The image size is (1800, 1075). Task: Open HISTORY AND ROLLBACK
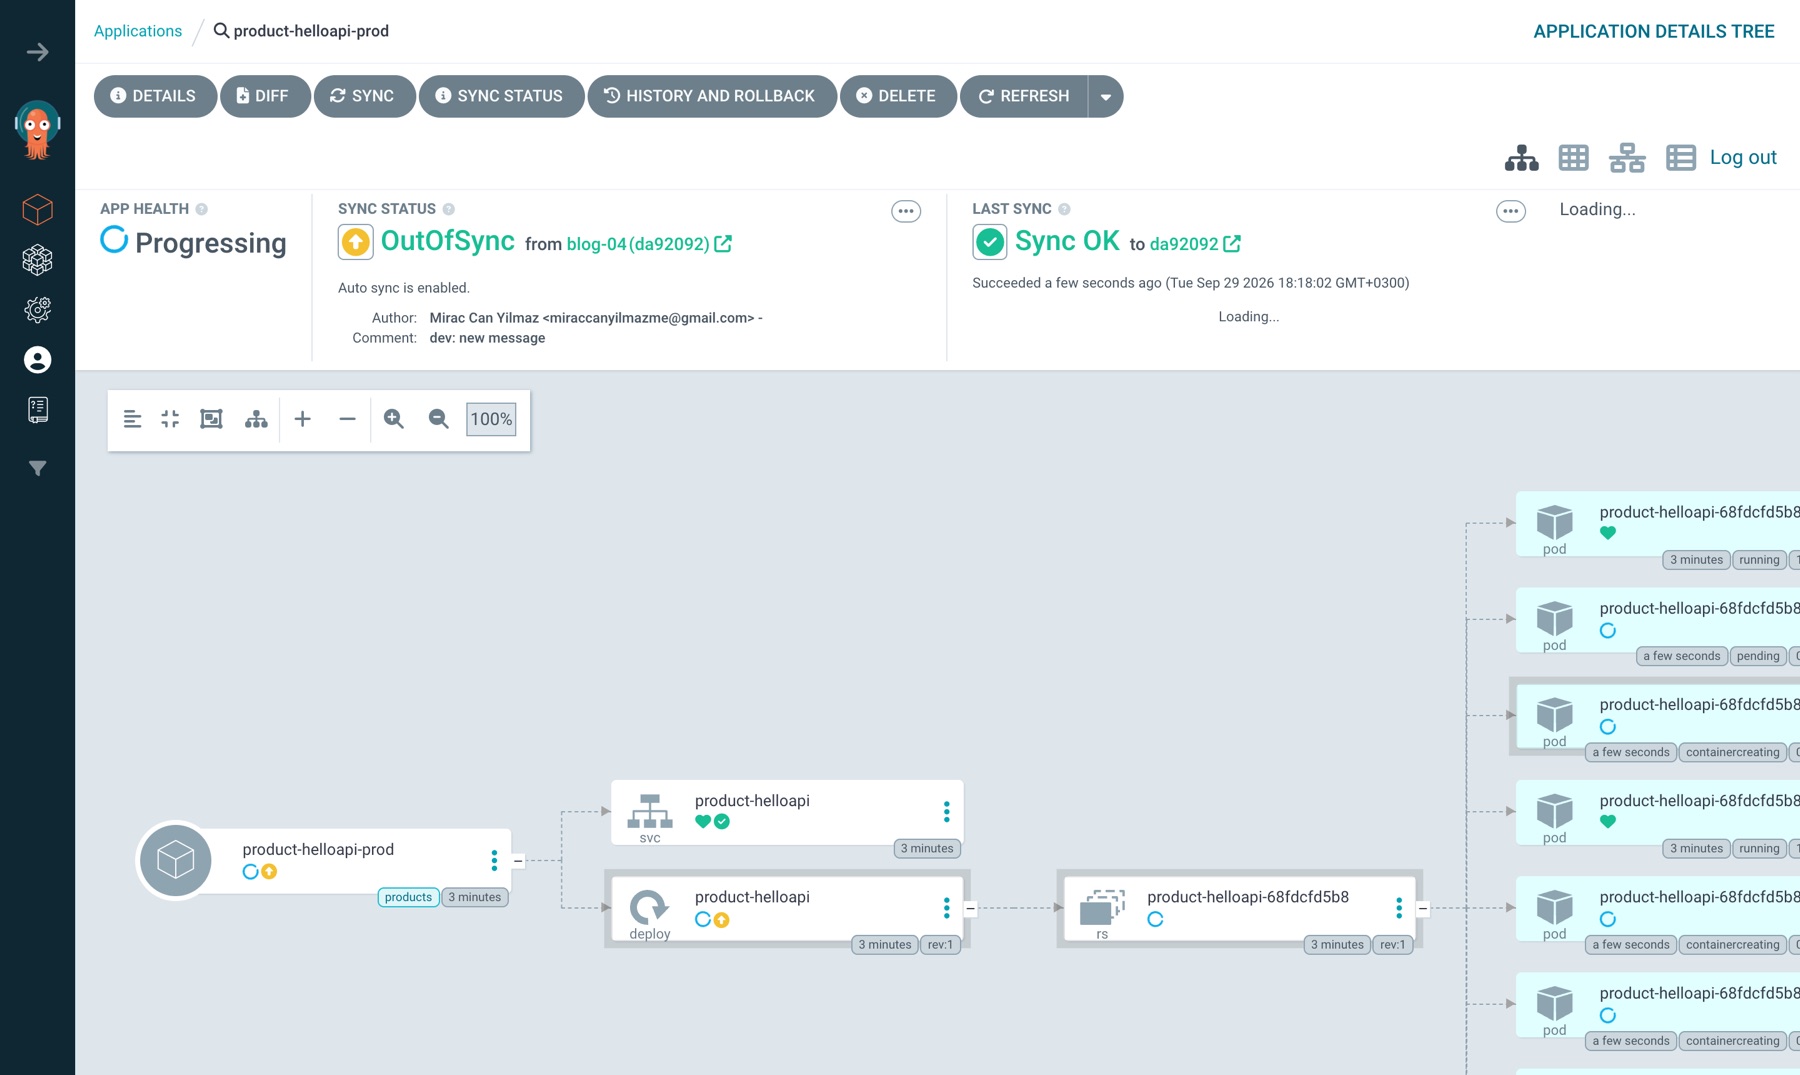tap(712, 96)
